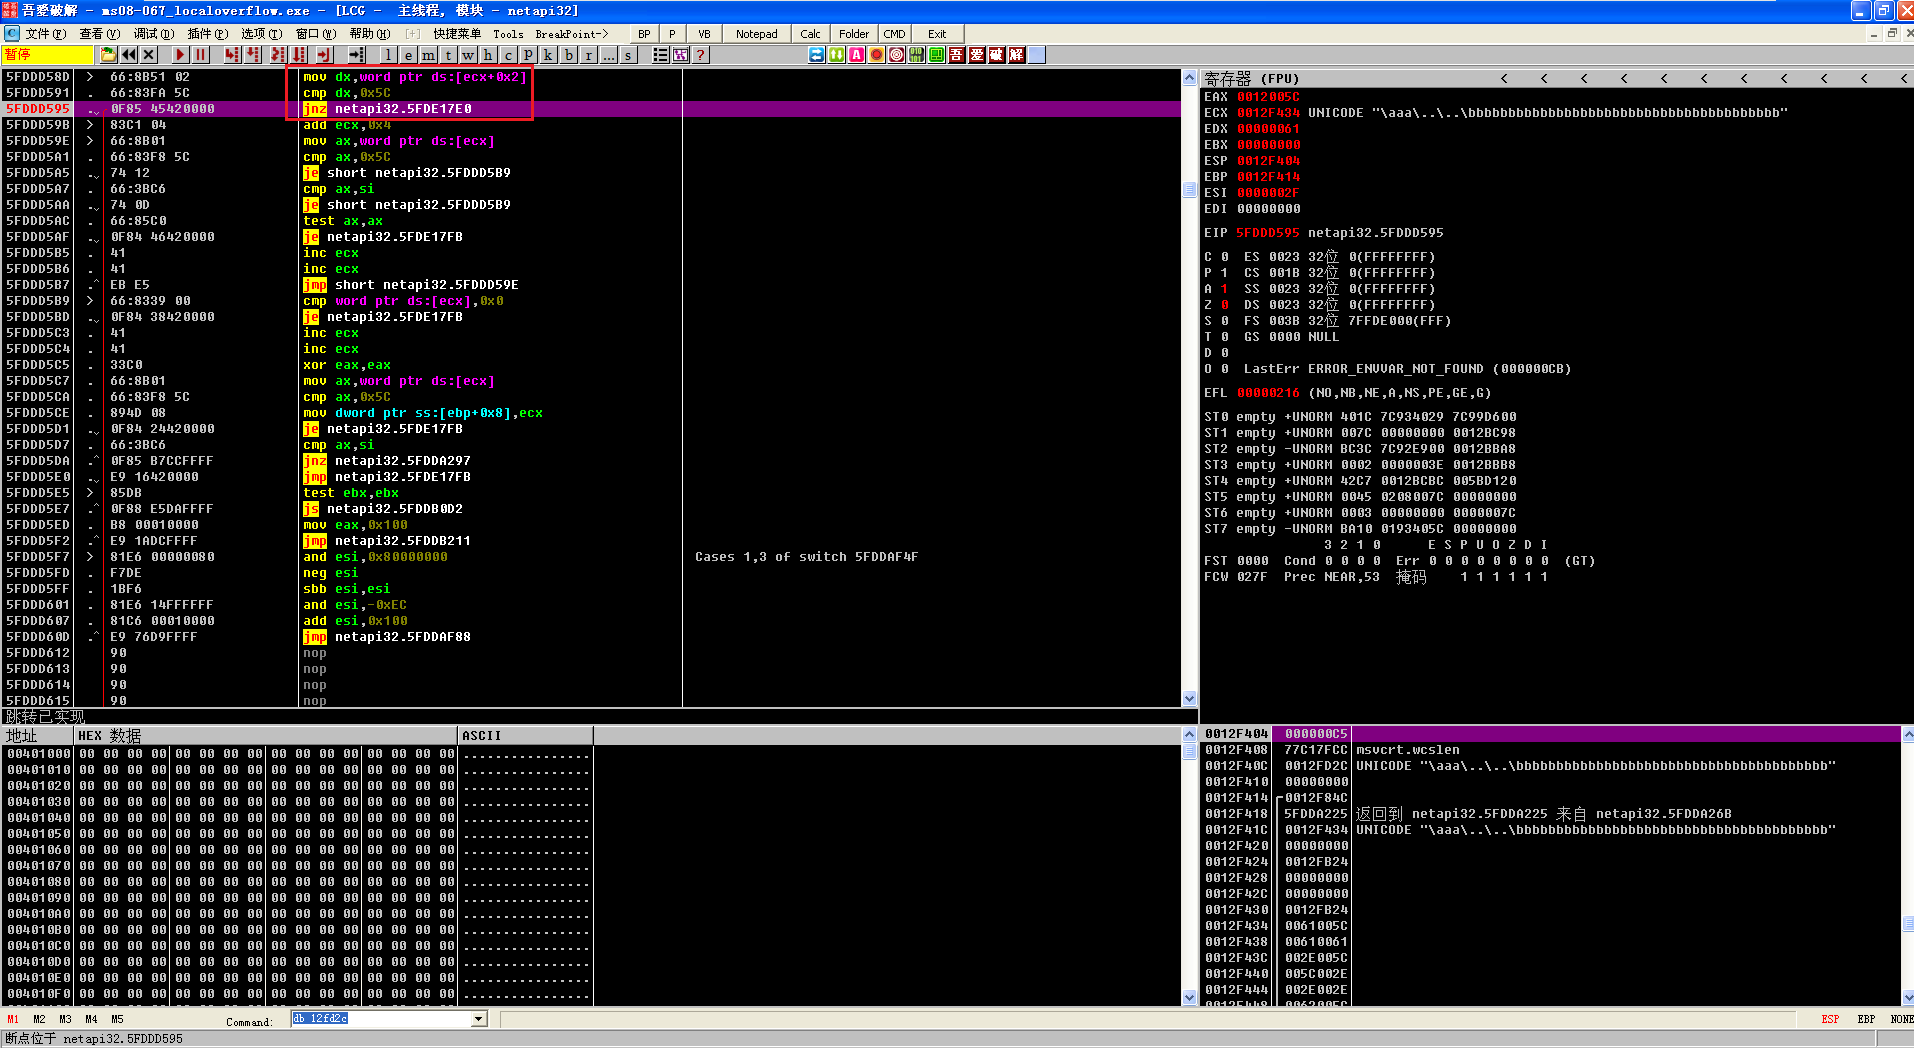Open the BreakPoint-> menu
1914x1048 pixels.
point(572,34)
